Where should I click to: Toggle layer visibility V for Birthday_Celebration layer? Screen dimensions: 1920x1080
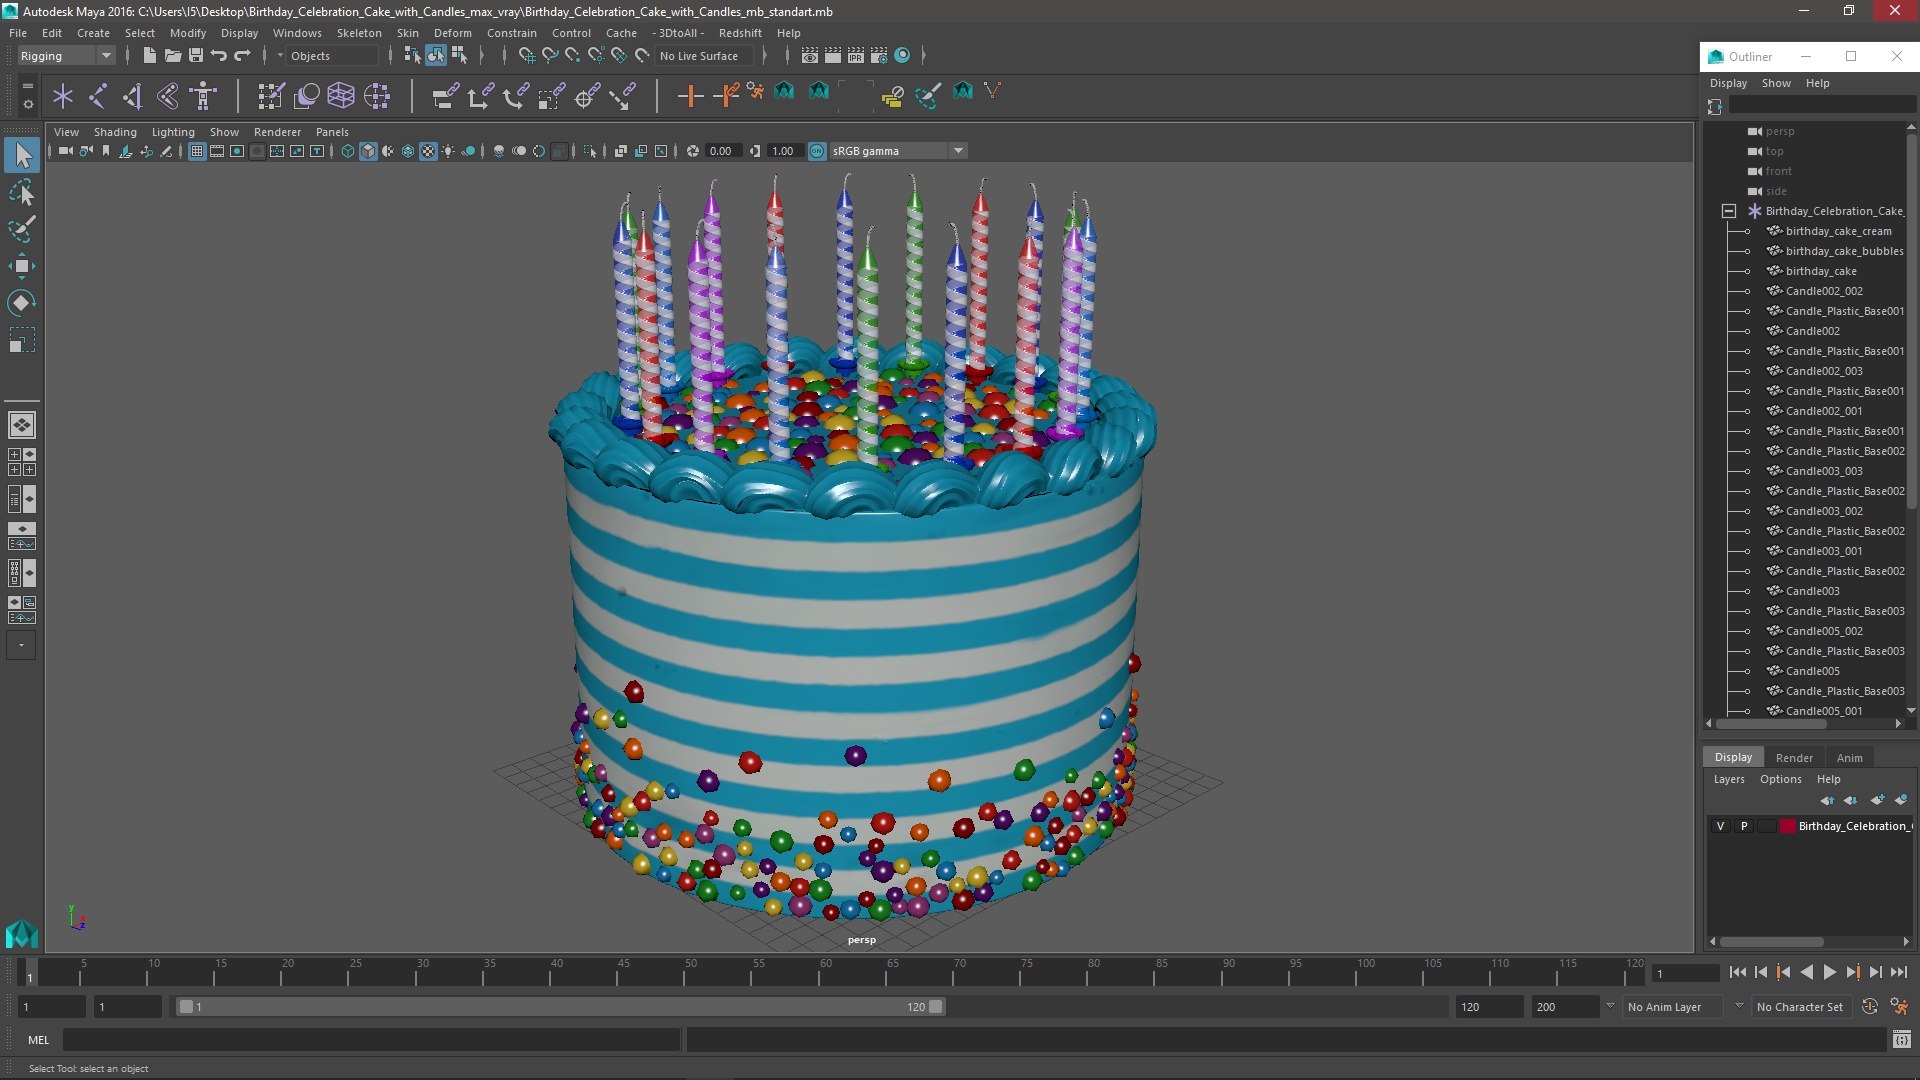click(1720, 826)
